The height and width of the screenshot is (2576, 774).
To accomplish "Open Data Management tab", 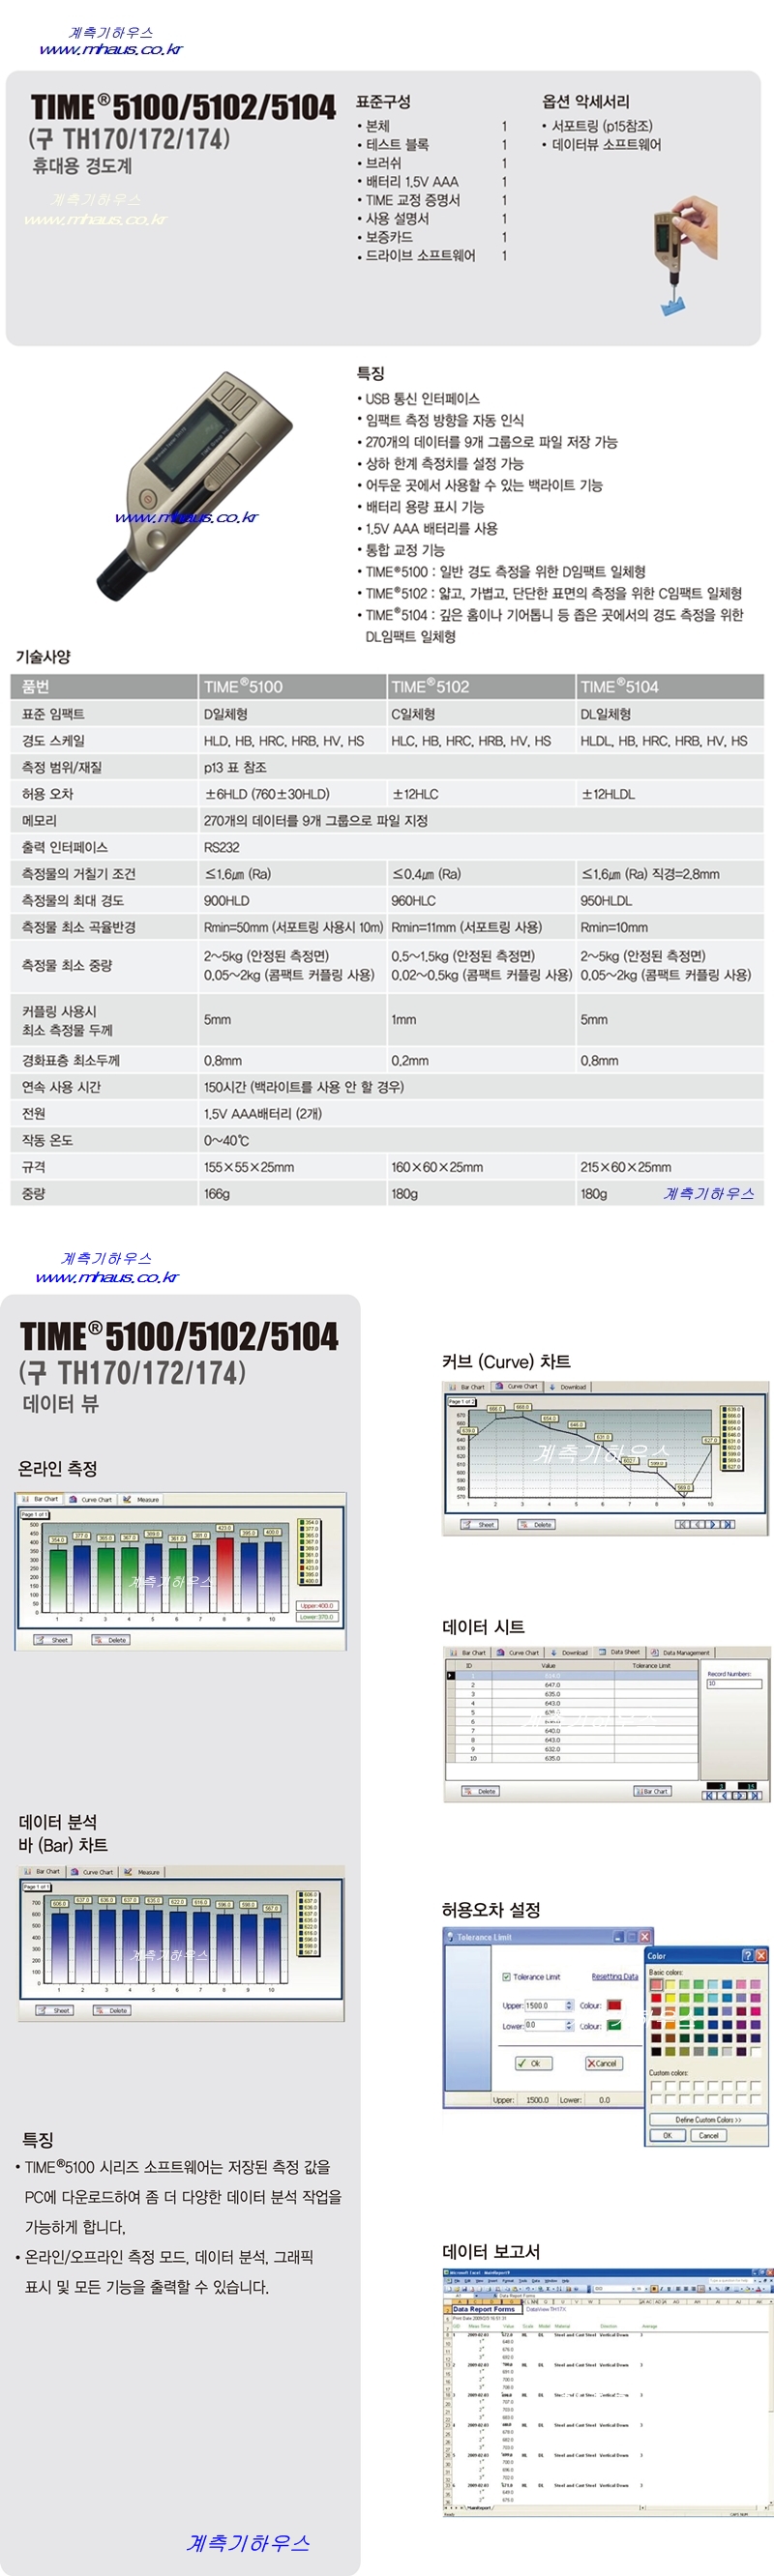I will click(680, 1652).
